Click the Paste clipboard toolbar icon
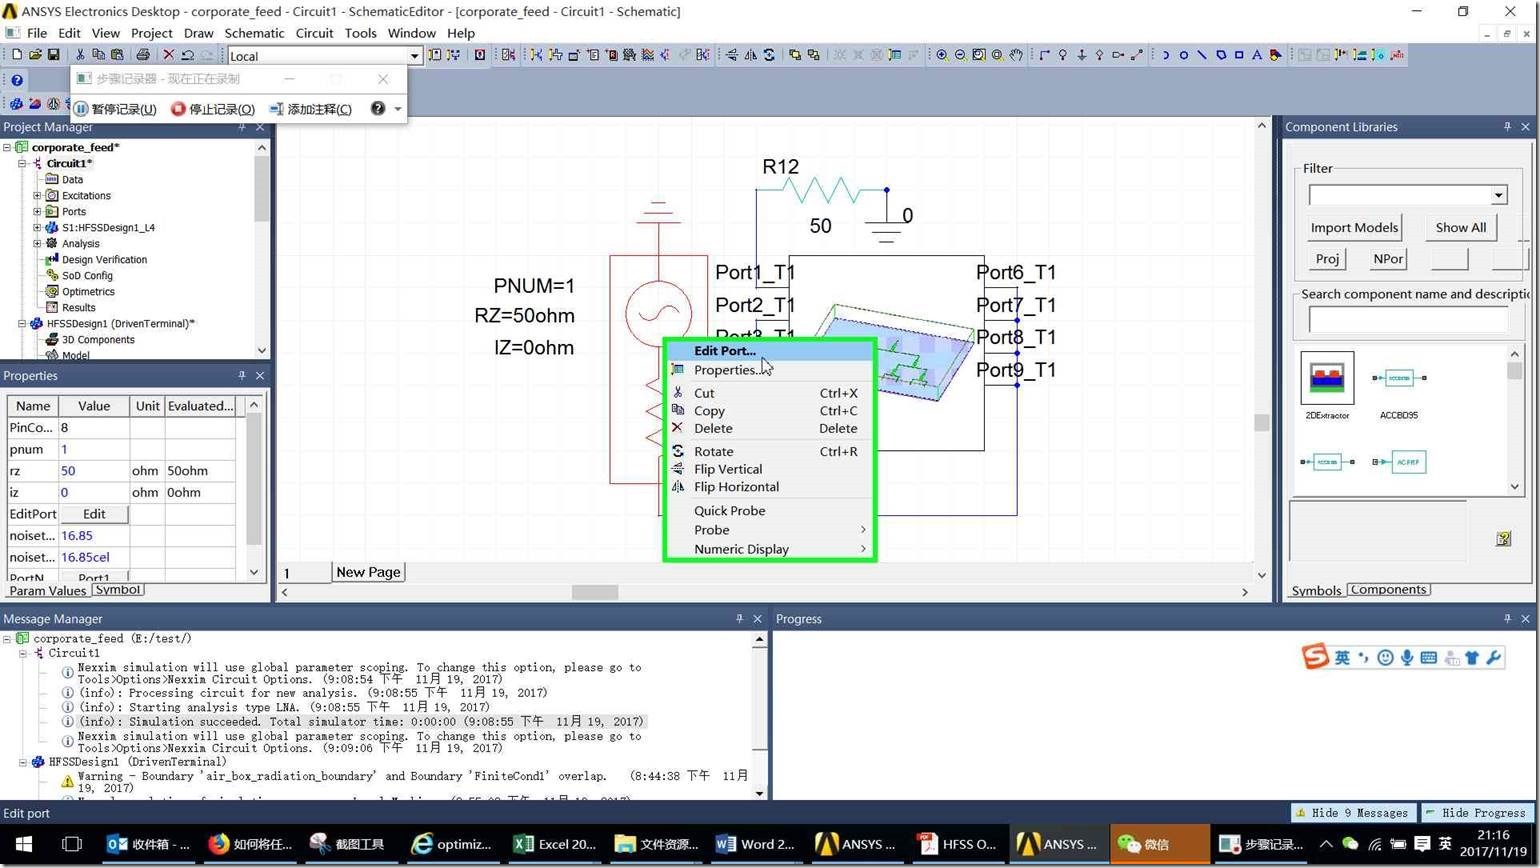 [x=117, y=55]
